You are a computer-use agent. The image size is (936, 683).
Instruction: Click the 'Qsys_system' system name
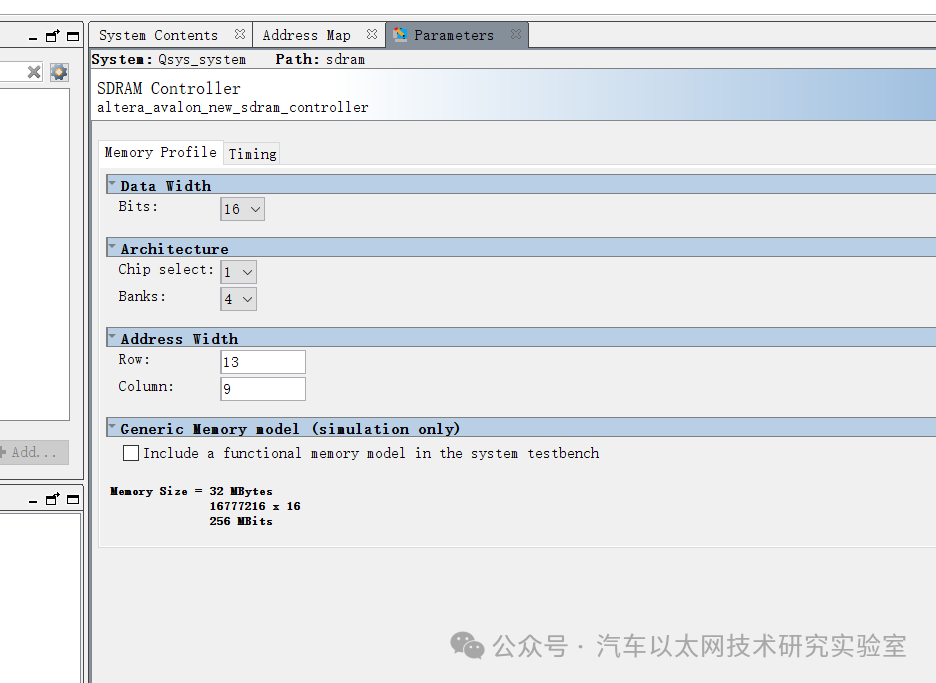(x=202, y=60)
